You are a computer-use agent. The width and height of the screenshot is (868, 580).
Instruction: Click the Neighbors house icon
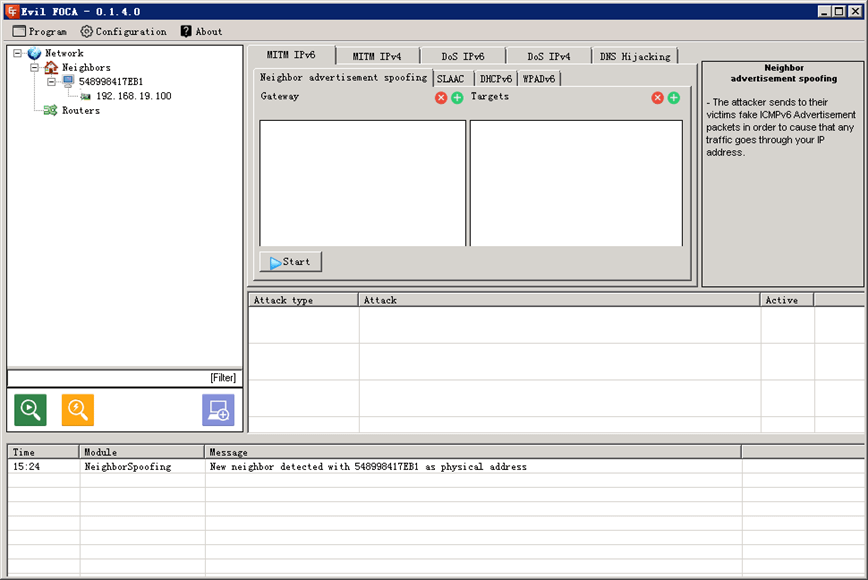pyautogui.click(x=51, y=68)
